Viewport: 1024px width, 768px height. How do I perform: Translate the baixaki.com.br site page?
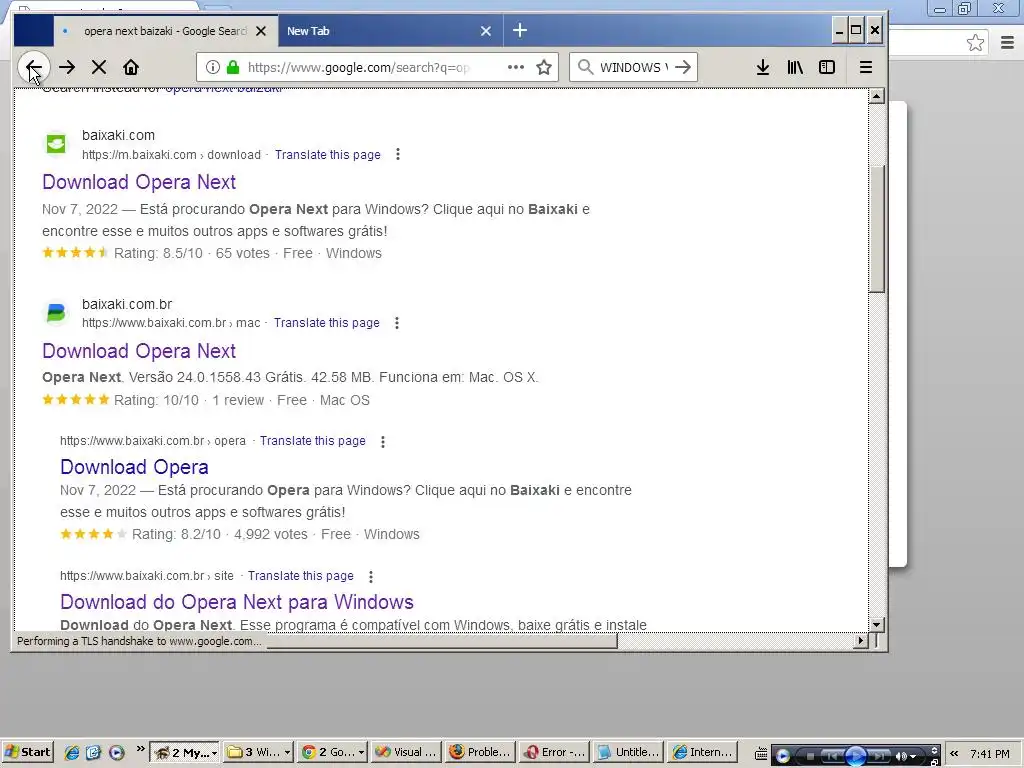click(x=301, y=576)
